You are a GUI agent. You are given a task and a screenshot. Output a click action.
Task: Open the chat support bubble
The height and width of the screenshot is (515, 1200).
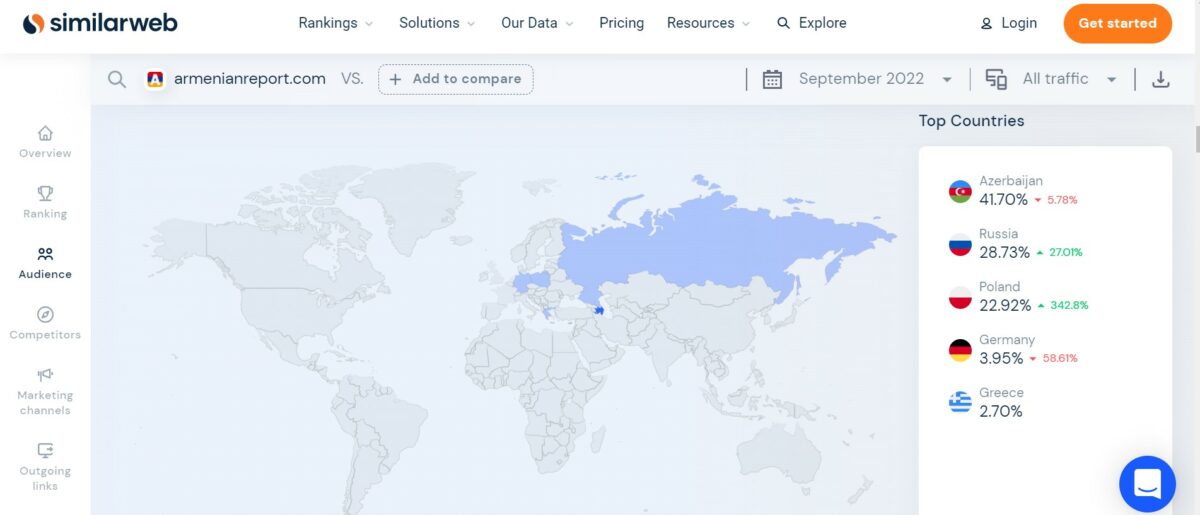tap(1147, 484)
